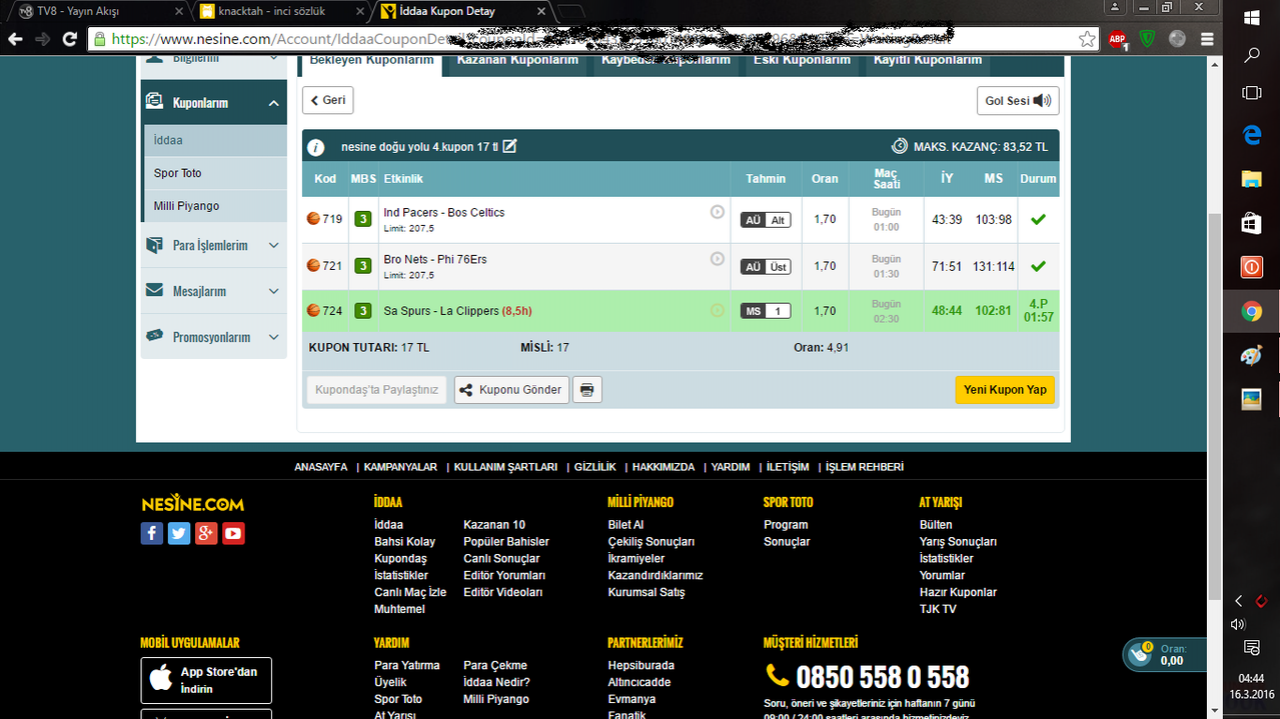Open Nesine Facebook page icon

tap(152, 533)
